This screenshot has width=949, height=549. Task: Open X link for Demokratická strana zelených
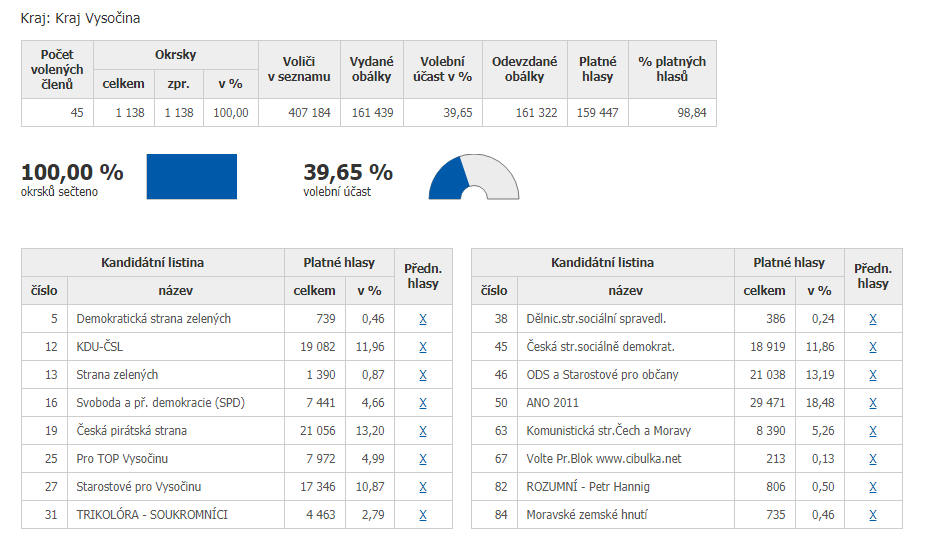coord(423,319)
